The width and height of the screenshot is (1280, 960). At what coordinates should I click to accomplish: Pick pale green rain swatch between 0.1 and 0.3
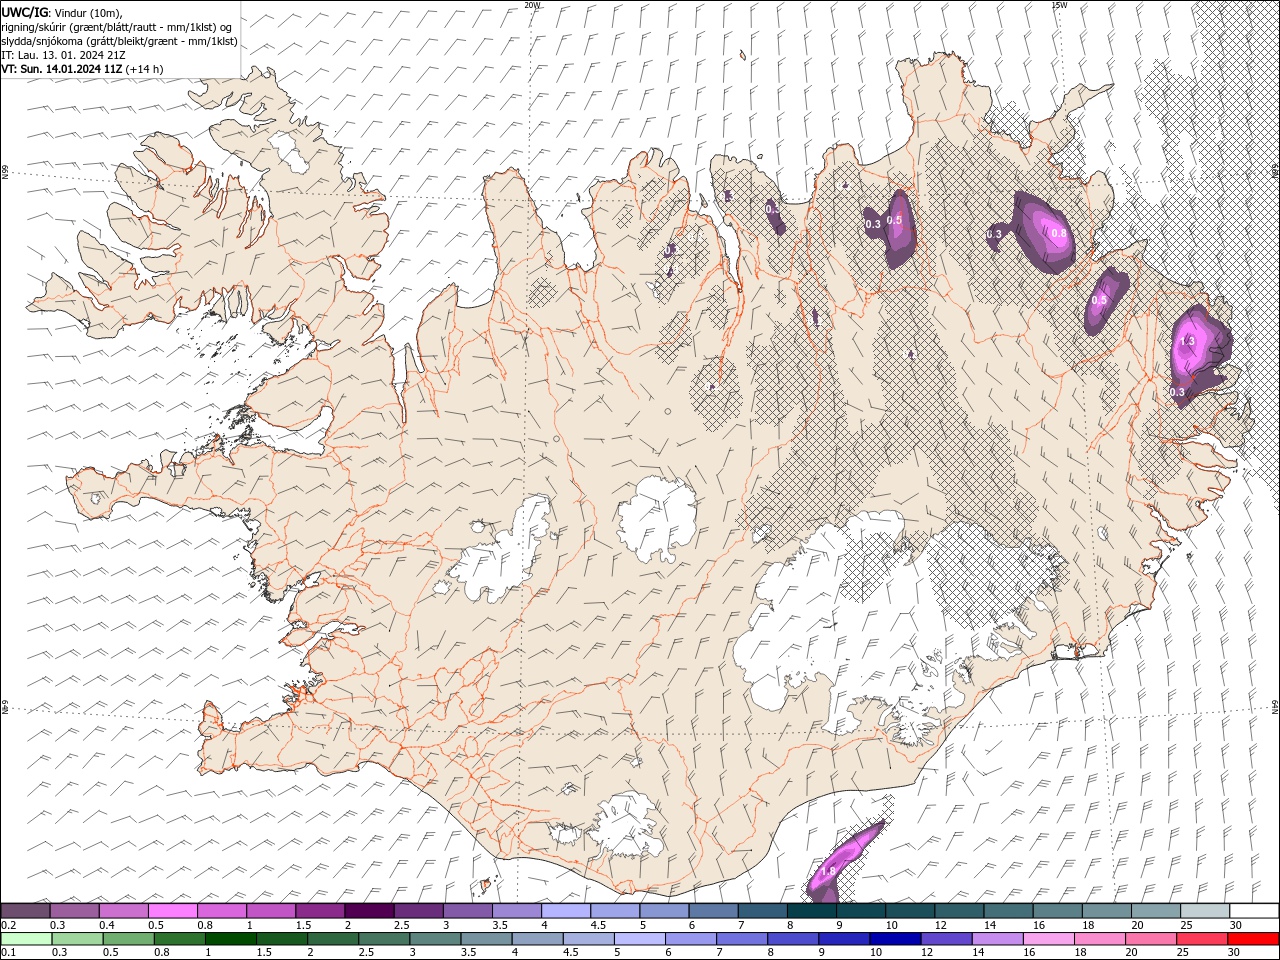pyautogui.click(x=26, y=939)
